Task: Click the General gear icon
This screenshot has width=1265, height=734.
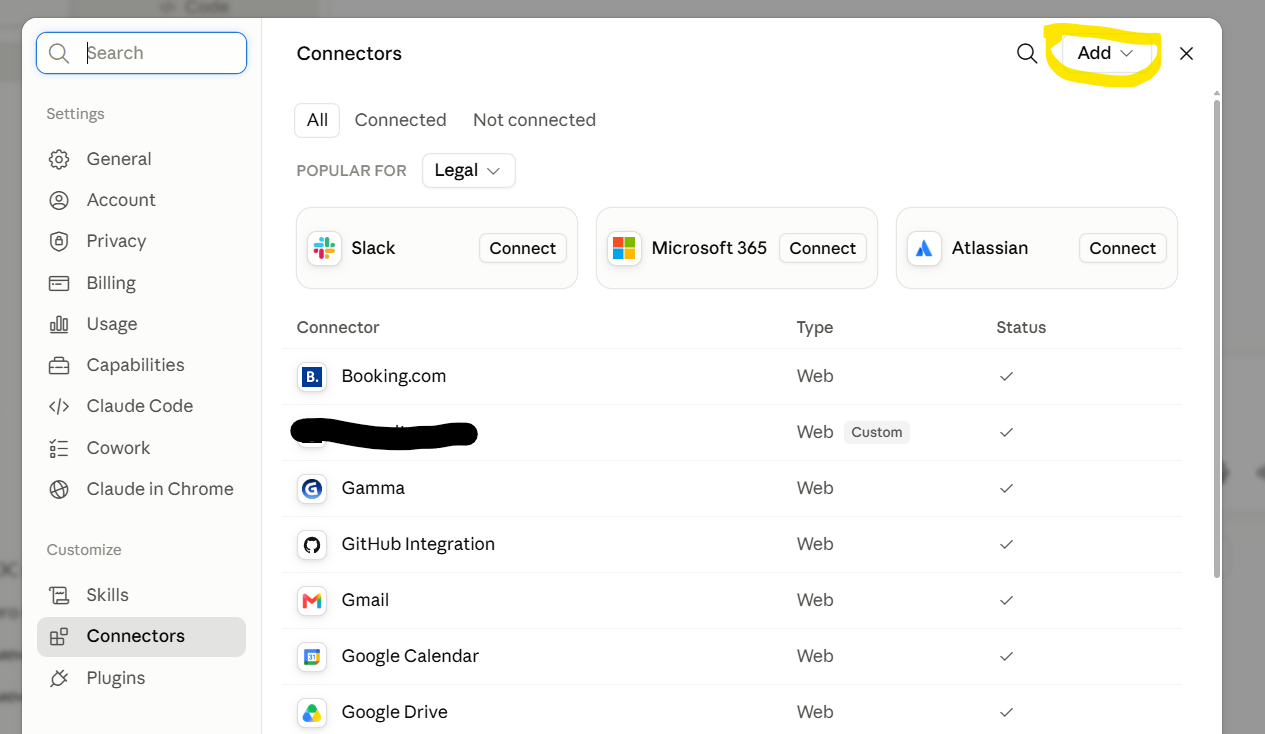Action: click(59, 159)
